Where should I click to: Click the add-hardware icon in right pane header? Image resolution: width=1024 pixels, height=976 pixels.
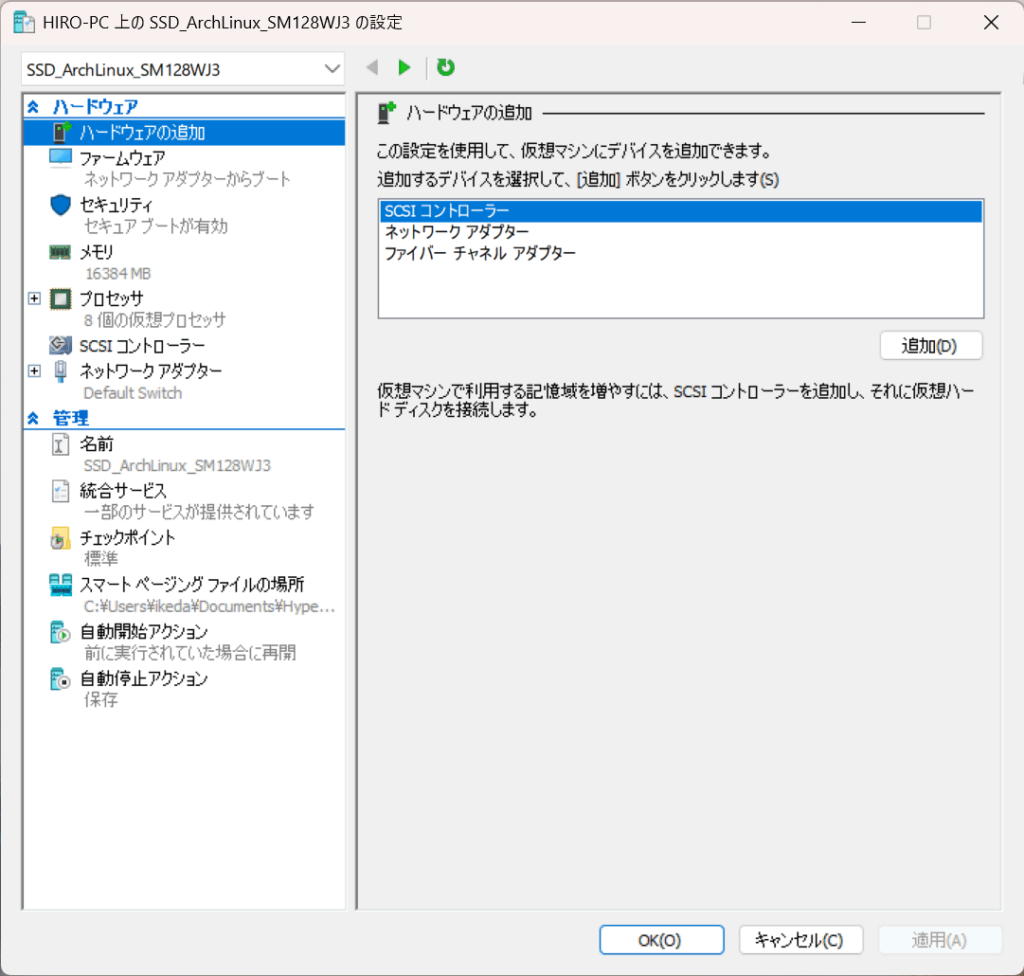tap(387, 112)
